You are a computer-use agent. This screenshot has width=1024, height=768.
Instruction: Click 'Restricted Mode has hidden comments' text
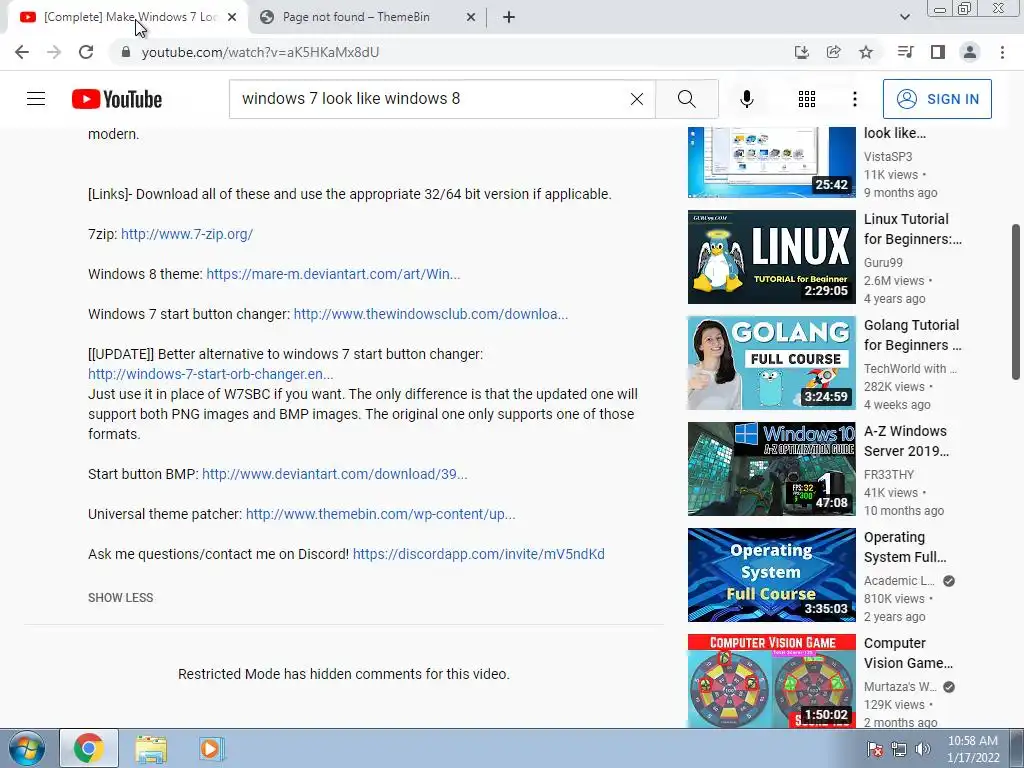pos(344,674)
